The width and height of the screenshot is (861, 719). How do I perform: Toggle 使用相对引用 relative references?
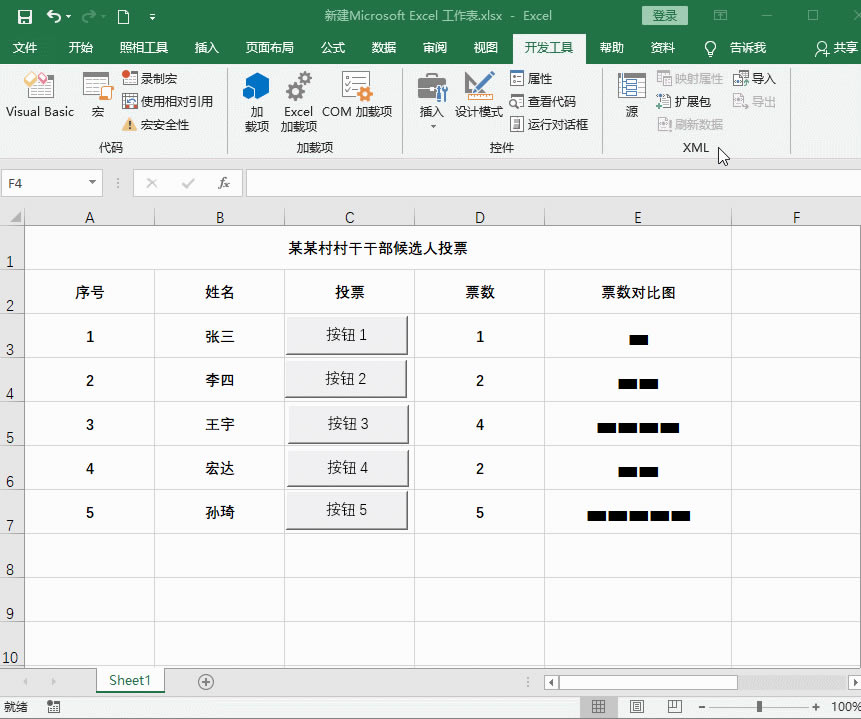[x=159, y=100]
